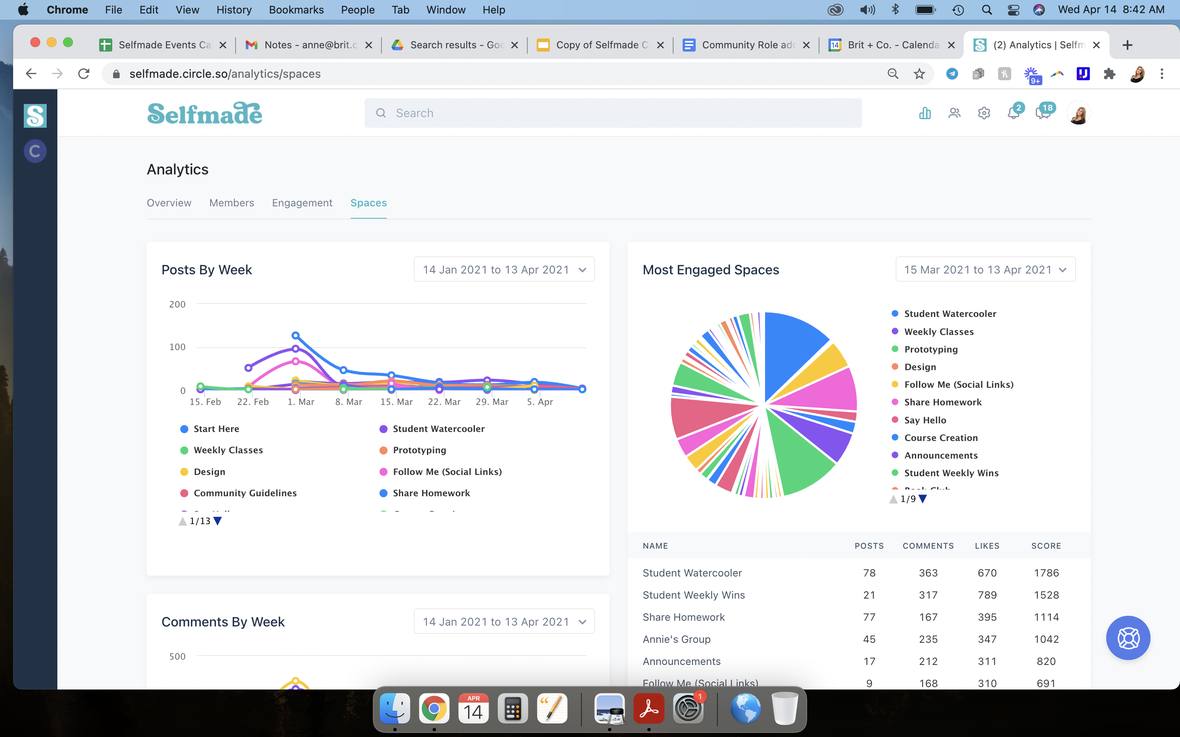Go to next page of Posts legend
Image resolution: width=1180 pixels, height=737 pixels.
(x=217, y=521)
